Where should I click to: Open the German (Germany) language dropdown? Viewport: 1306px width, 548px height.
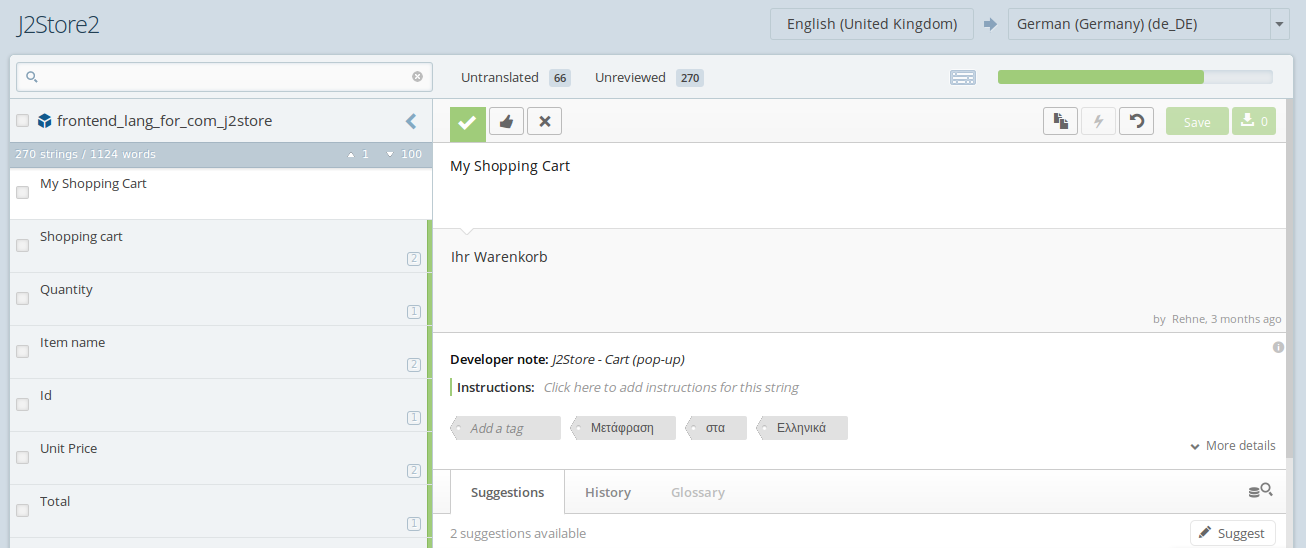[x=1279, y=24]
